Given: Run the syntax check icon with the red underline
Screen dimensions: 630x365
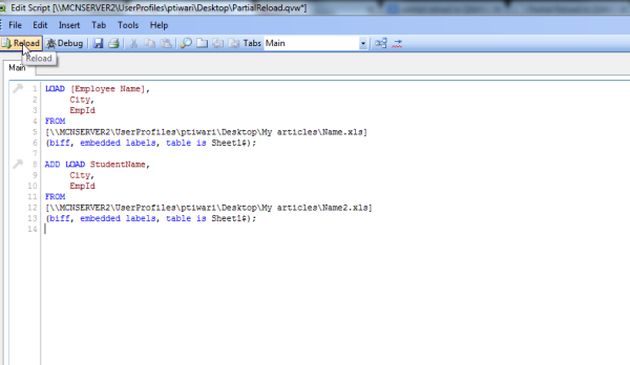Looking at the screenshot, I should tap(397, 43).
